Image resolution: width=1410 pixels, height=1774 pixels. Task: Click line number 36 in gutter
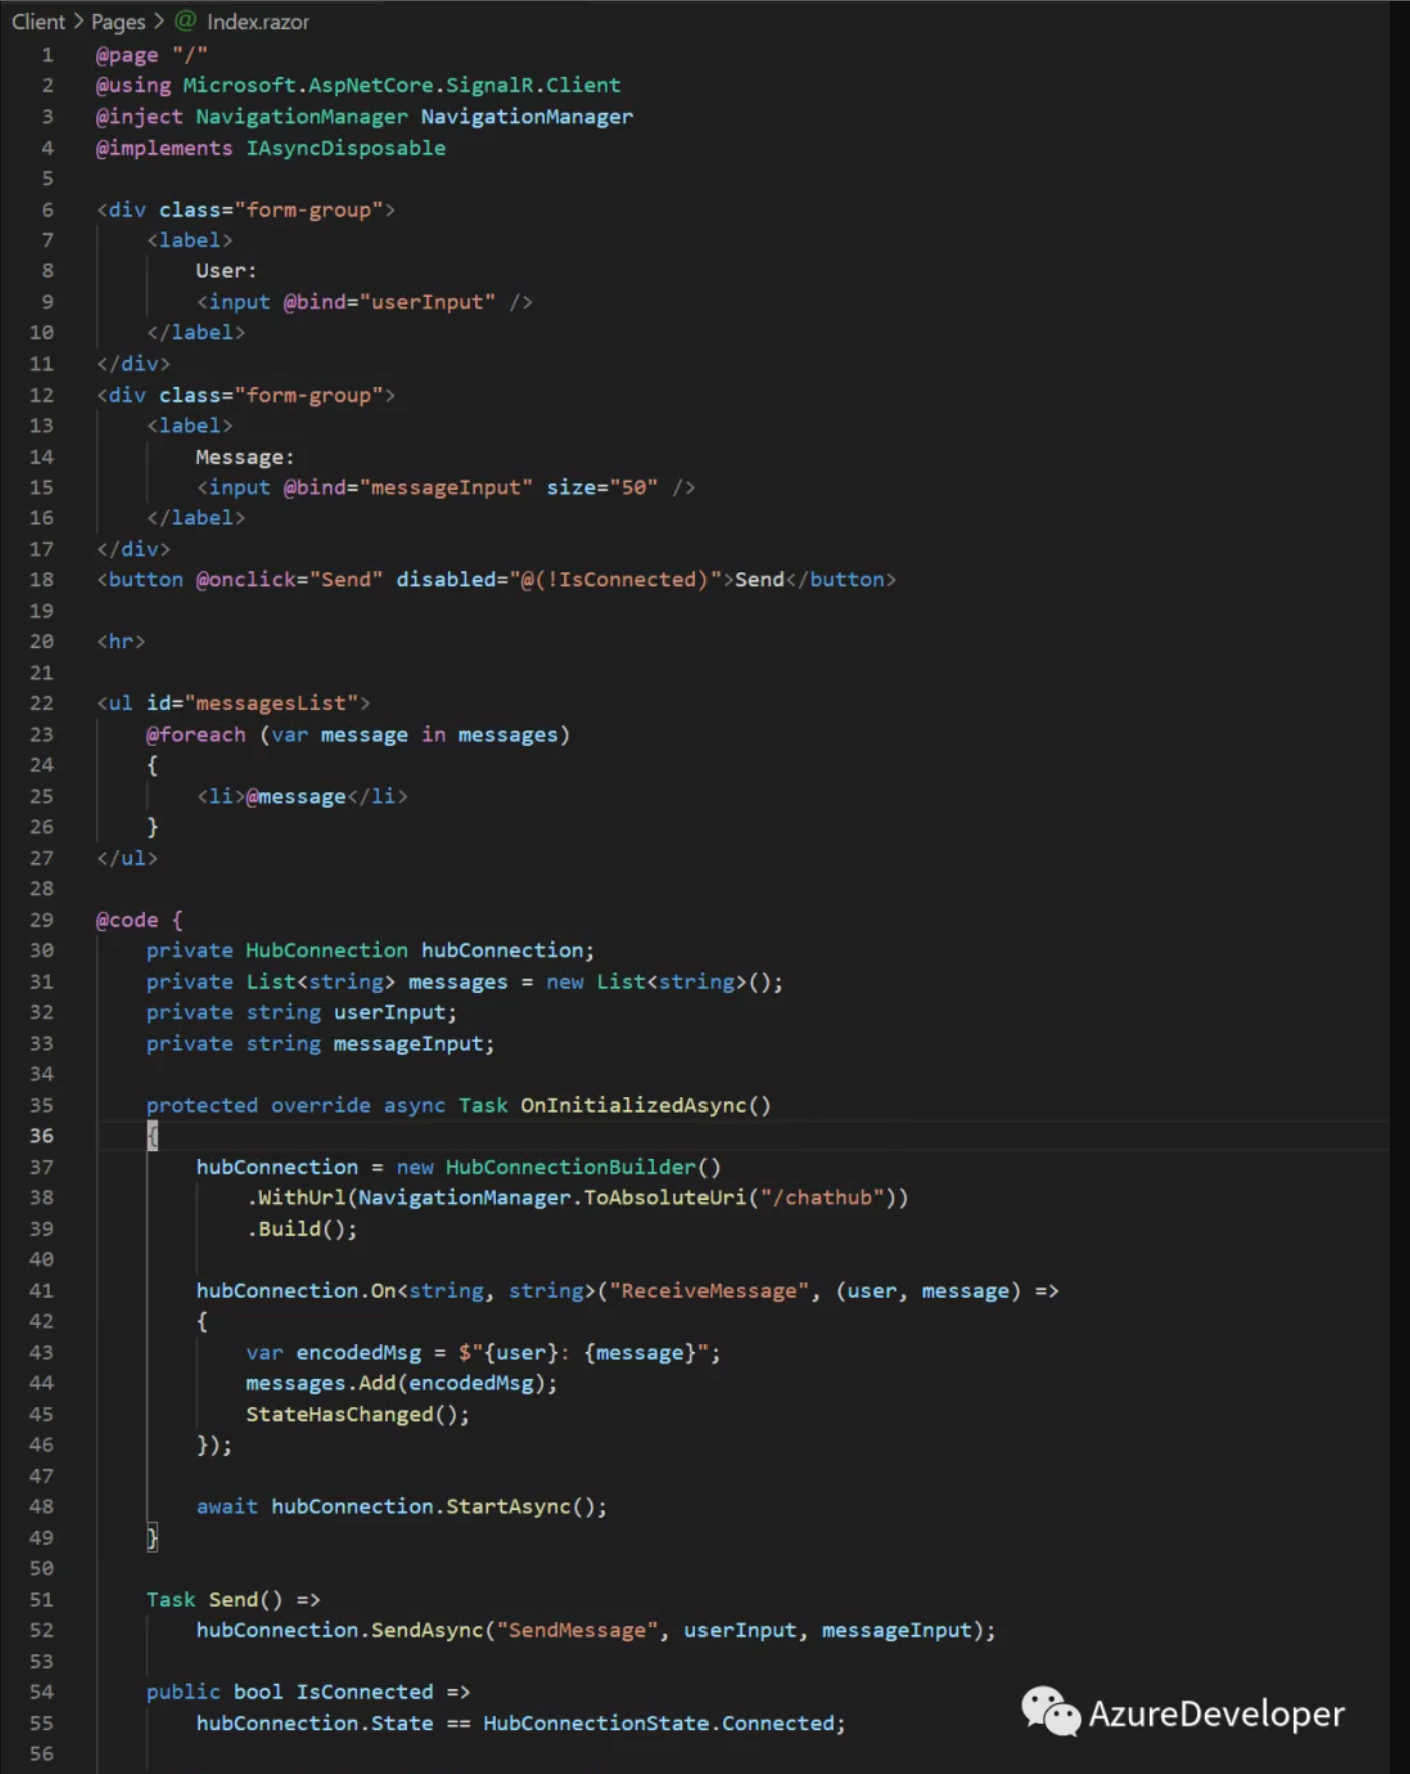point(41,1136)
